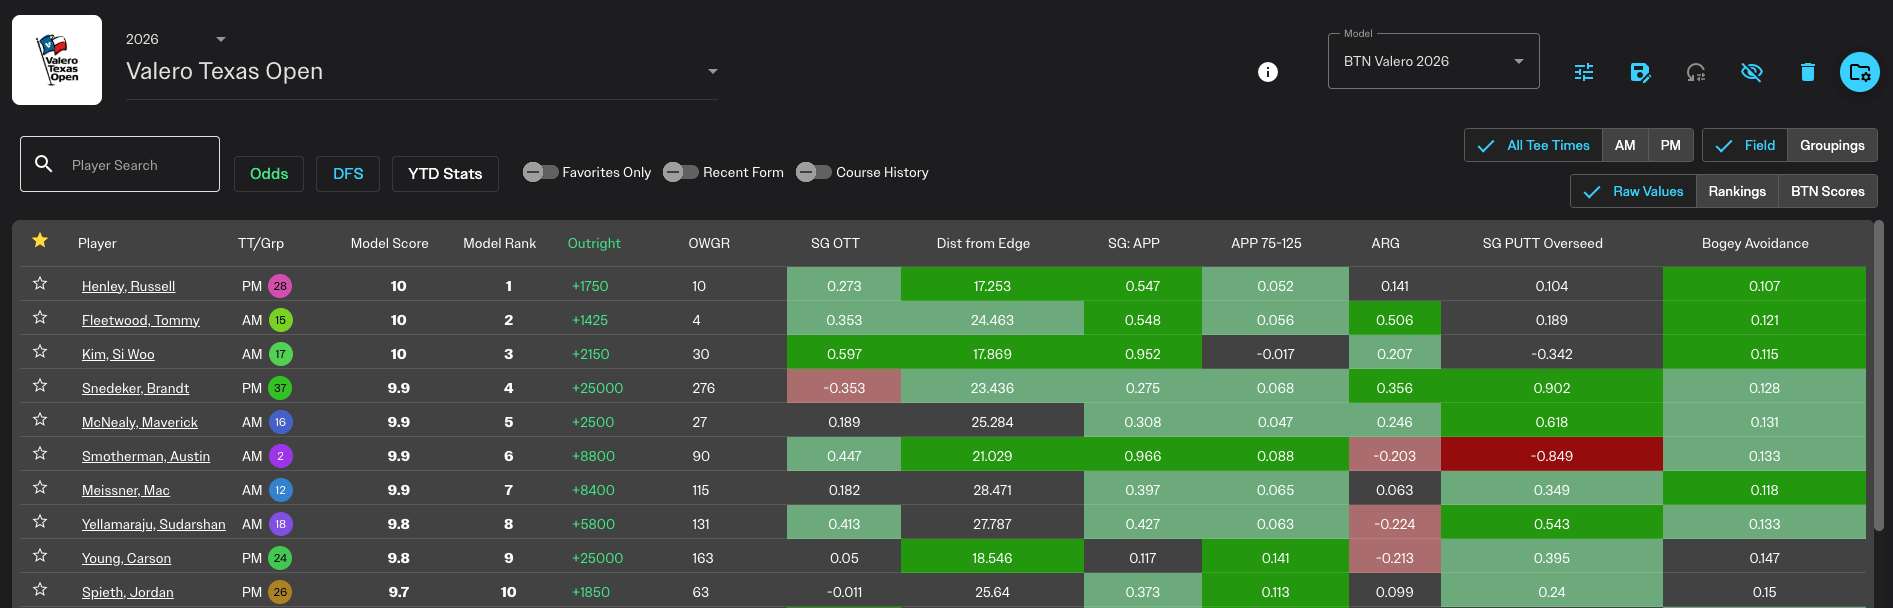The width and height of the screenshot is (1893, 608).
Task: Open model settings tune sliders icon
Action: [1584, 72]
